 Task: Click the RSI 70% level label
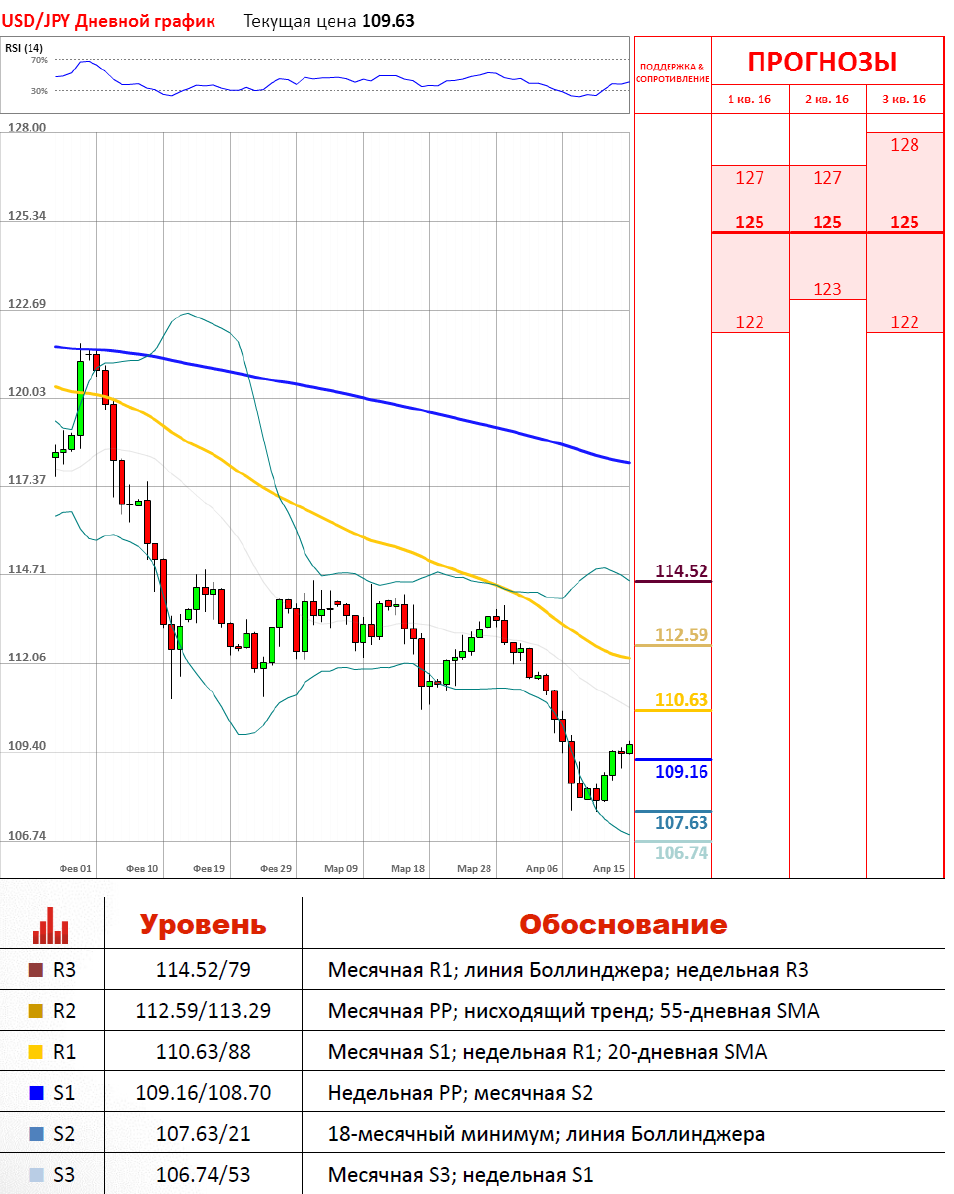39,60
